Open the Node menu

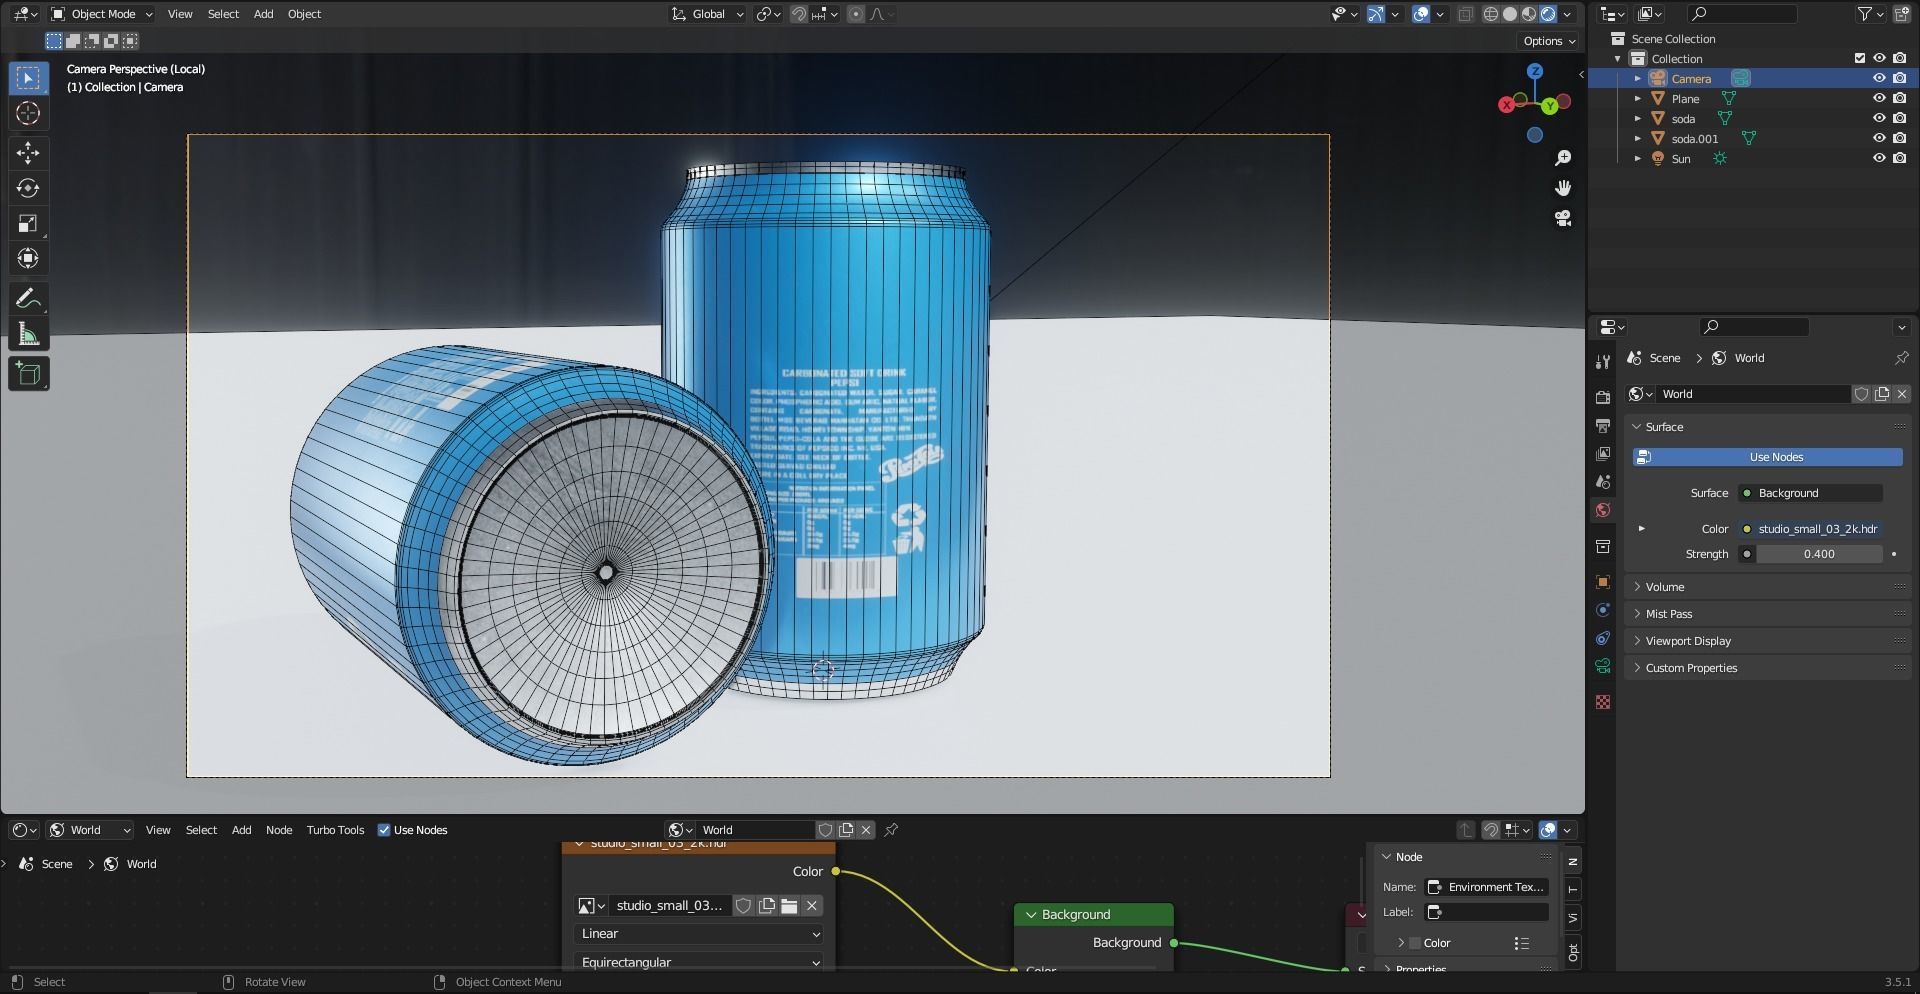click(x=278, y=830)
